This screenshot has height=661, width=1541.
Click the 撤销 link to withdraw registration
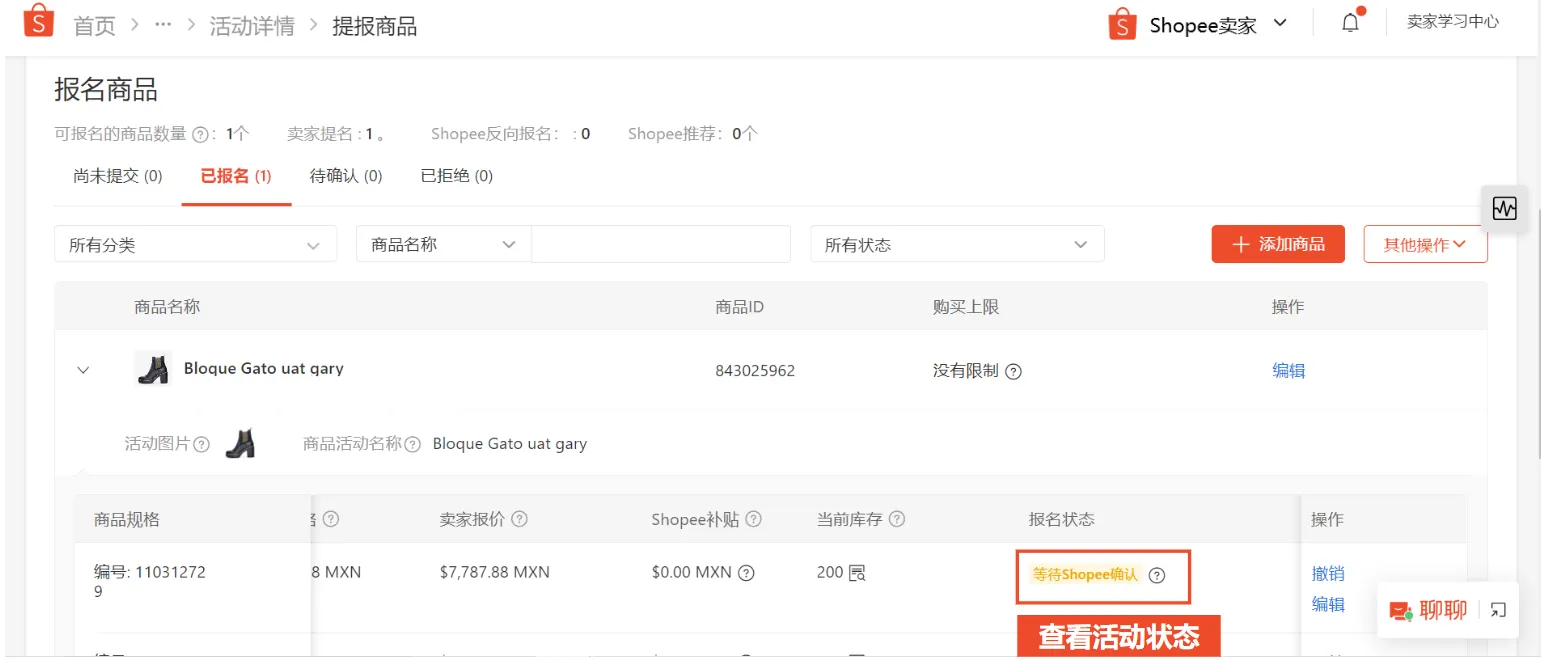click(1328, 572)
